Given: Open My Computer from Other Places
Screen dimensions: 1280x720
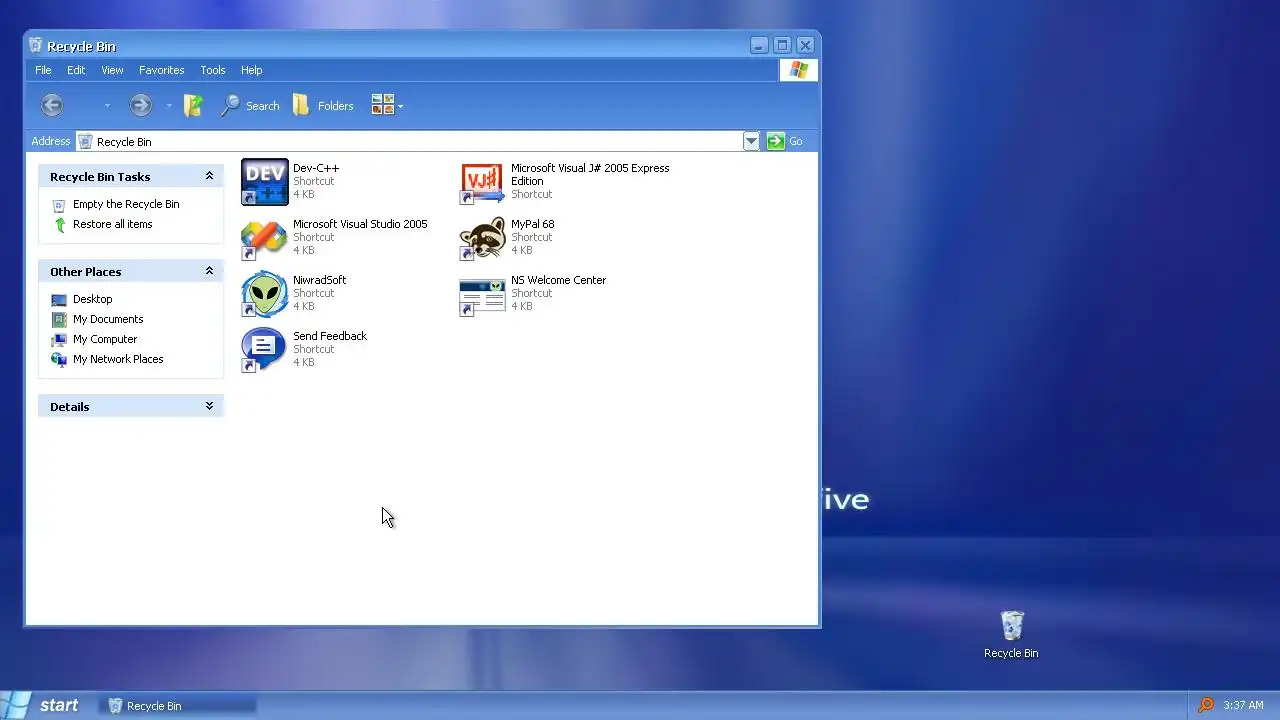Looking at the screenshot, I should pyautogui.click(x=105, y=339).
